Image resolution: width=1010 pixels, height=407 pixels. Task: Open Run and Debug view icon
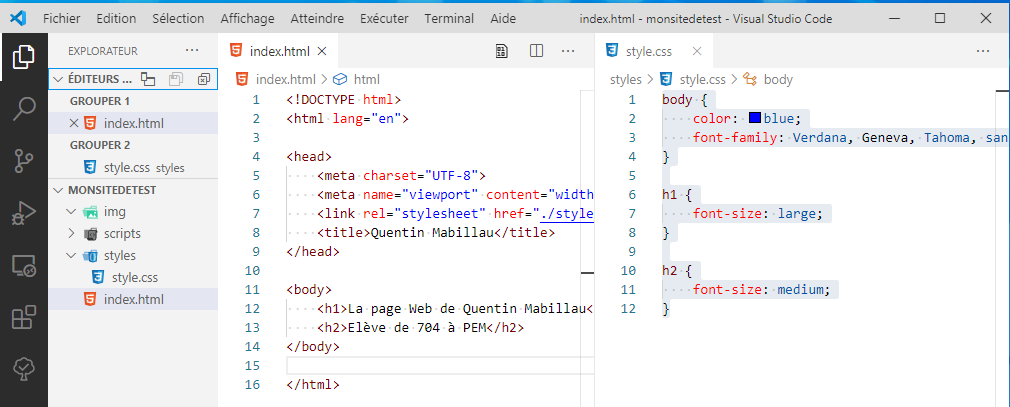24,213
